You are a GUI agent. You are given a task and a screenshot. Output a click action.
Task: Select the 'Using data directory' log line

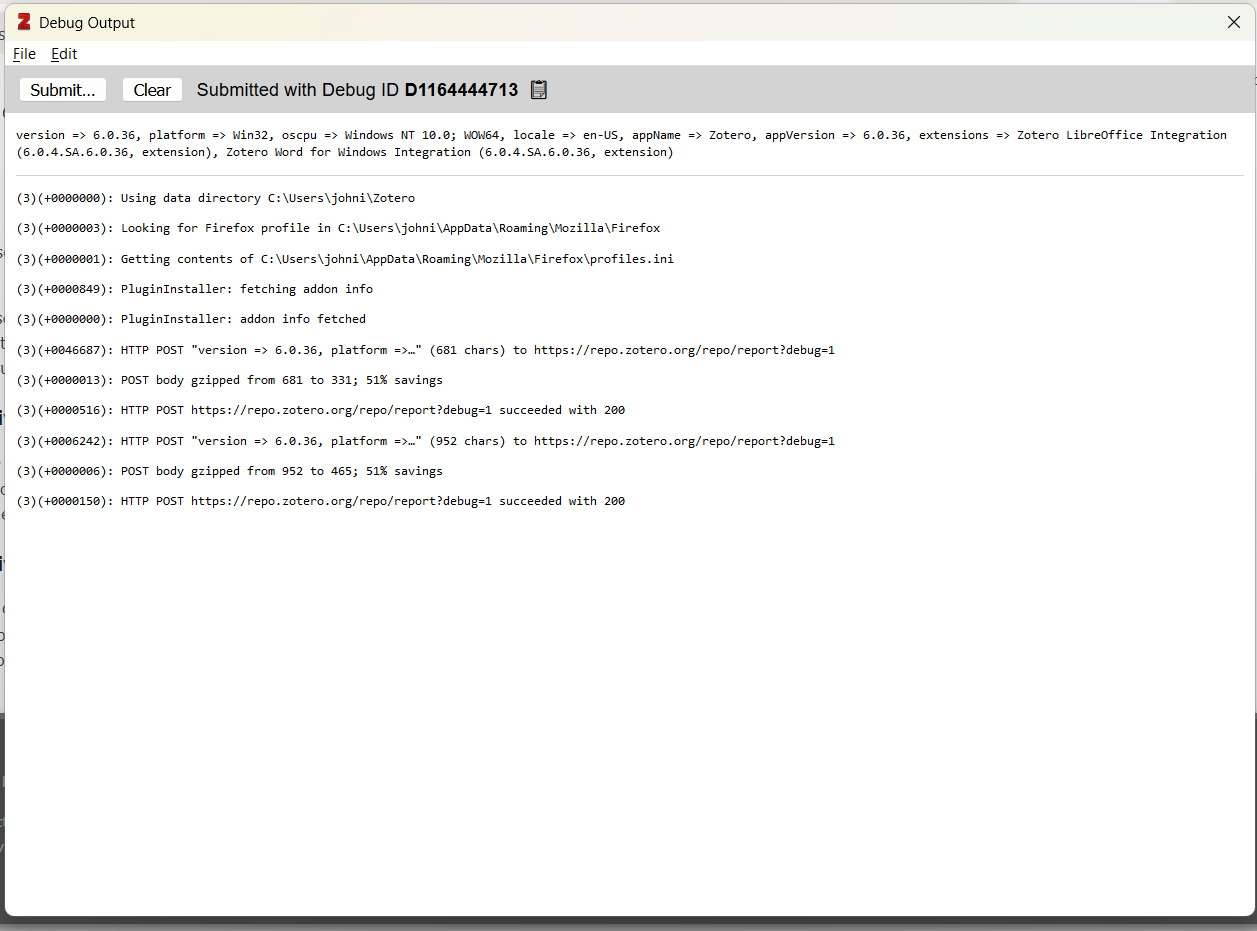click(215, 198)
